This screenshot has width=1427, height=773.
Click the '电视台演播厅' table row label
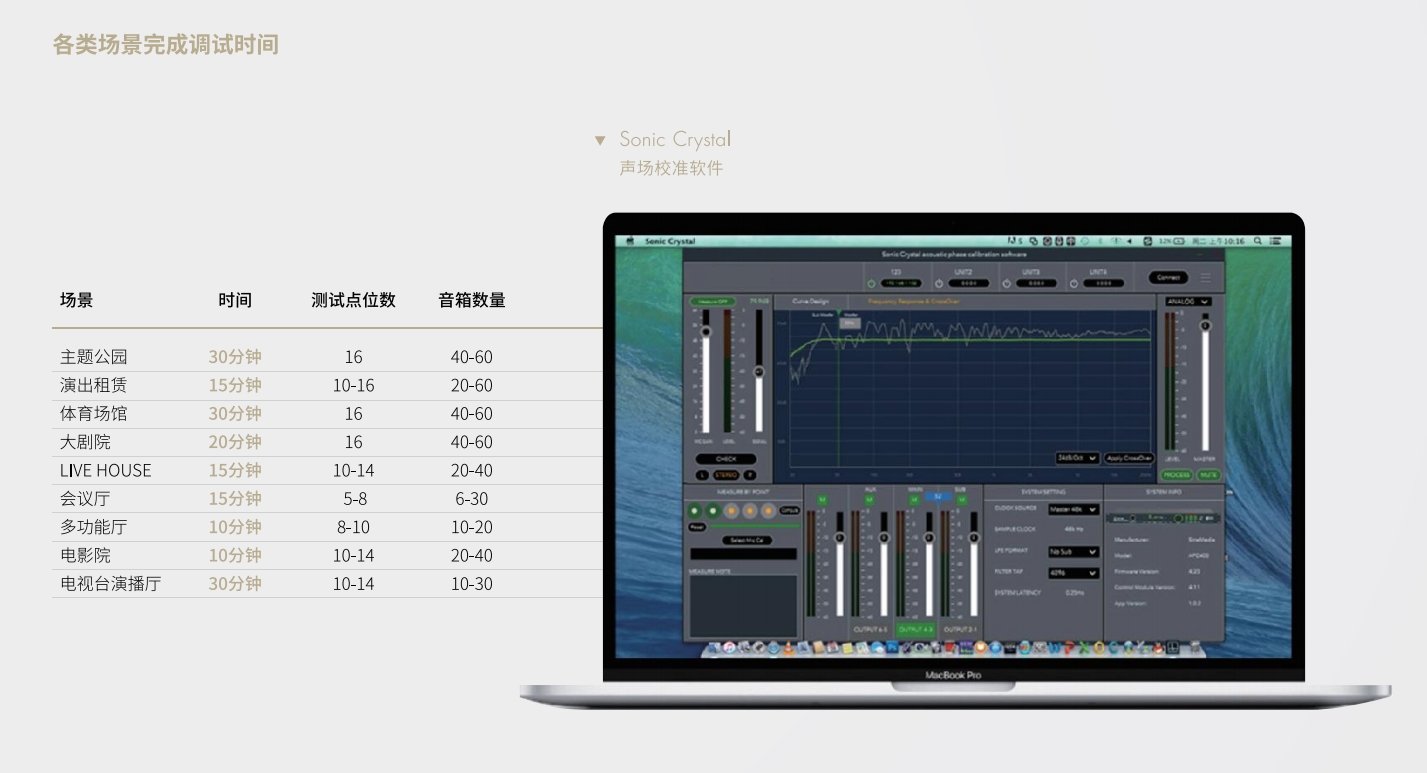[x=111, y=584]
